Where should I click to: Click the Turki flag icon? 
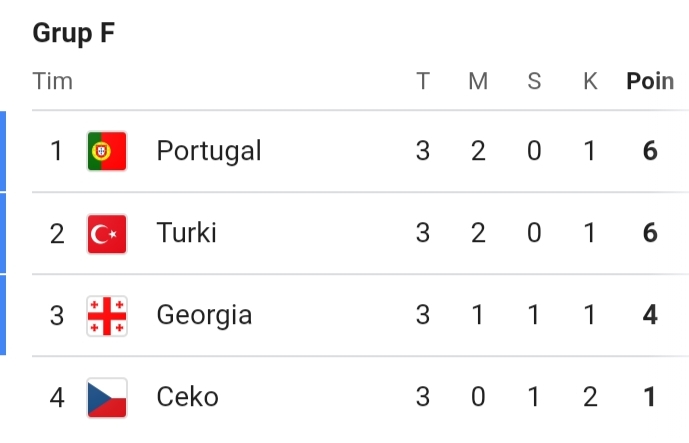coord(106,234)
